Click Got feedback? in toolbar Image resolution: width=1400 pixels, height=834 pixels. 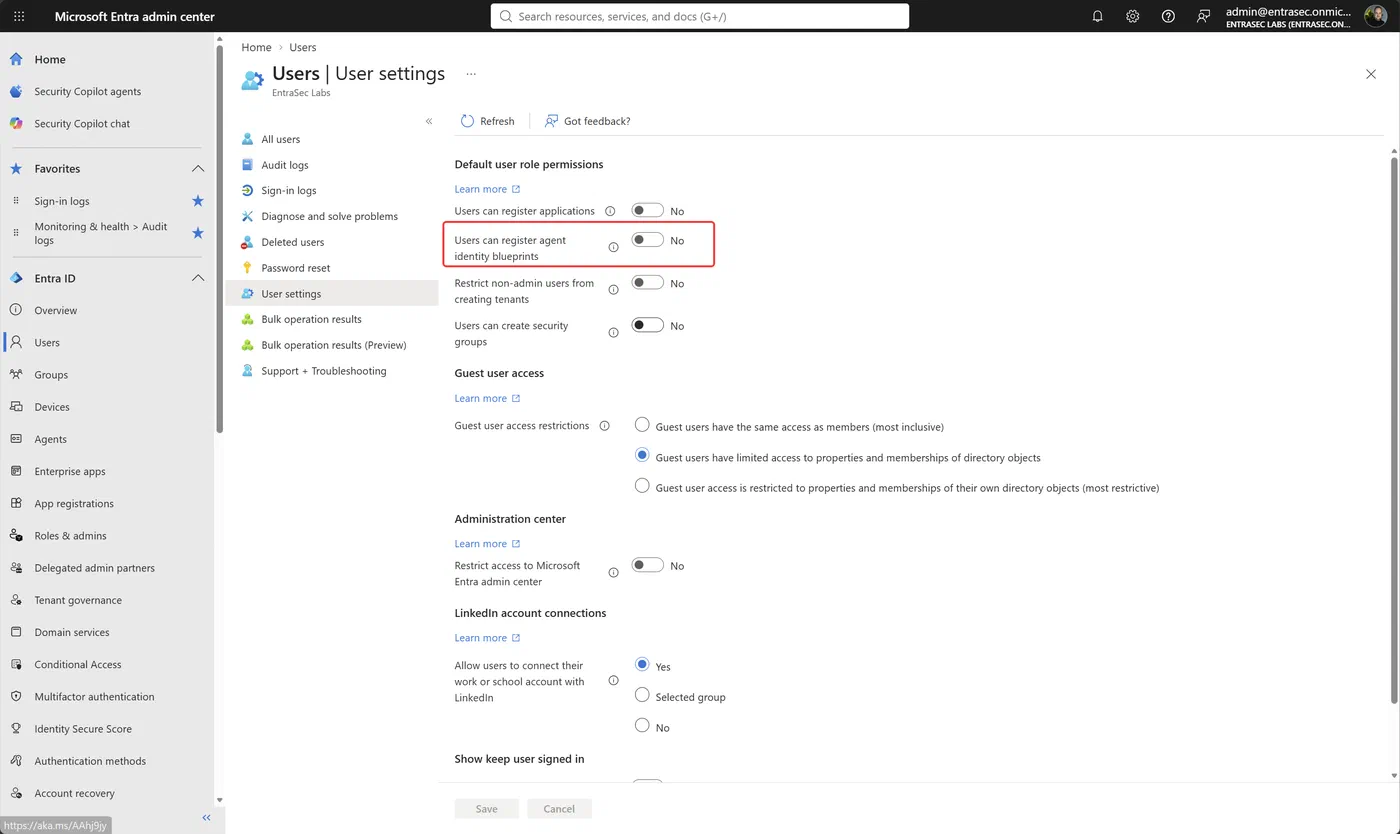click(587, 121)
